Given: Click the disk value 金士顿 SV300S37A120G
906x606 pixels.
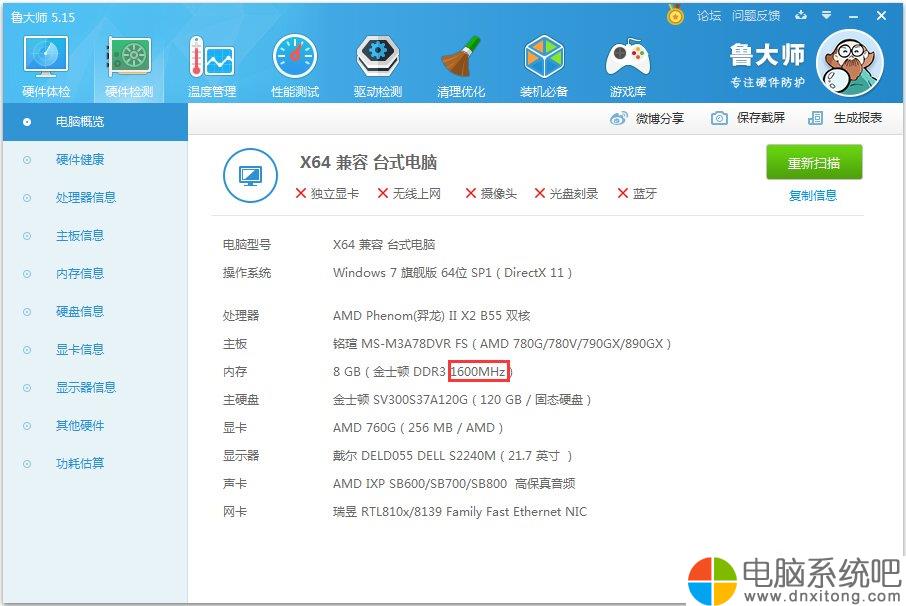Looking at the screenshot, I should [462, 400].
